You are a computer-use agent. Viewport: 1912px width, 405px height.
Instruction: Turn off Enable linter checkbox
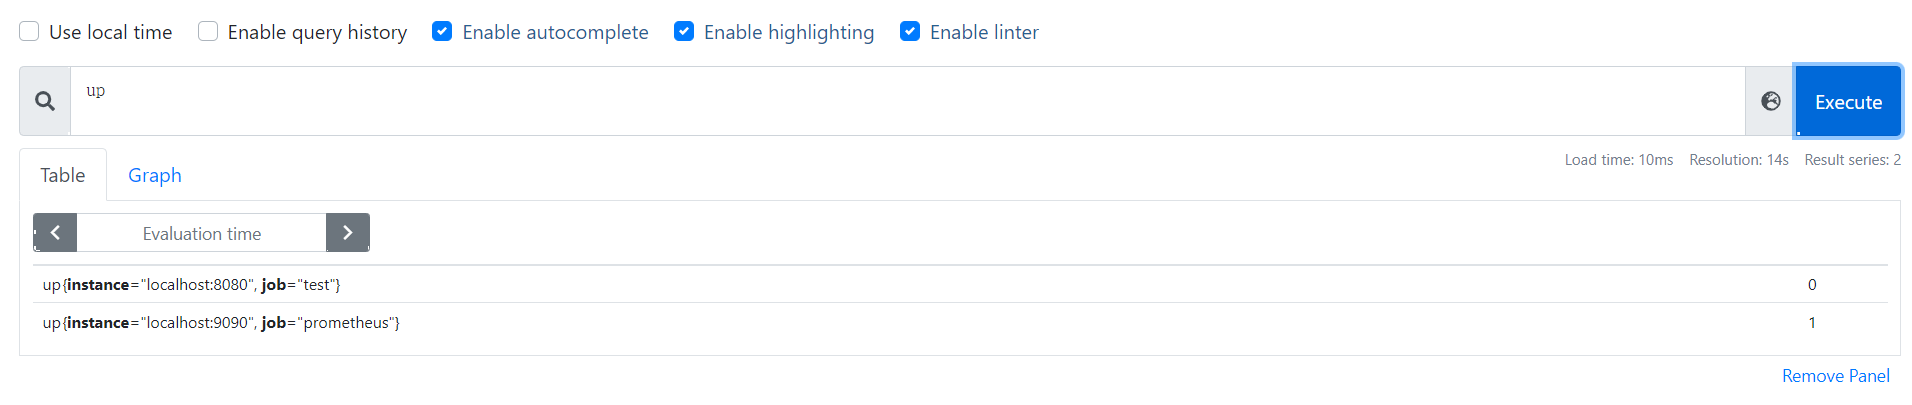coord(910,32)
